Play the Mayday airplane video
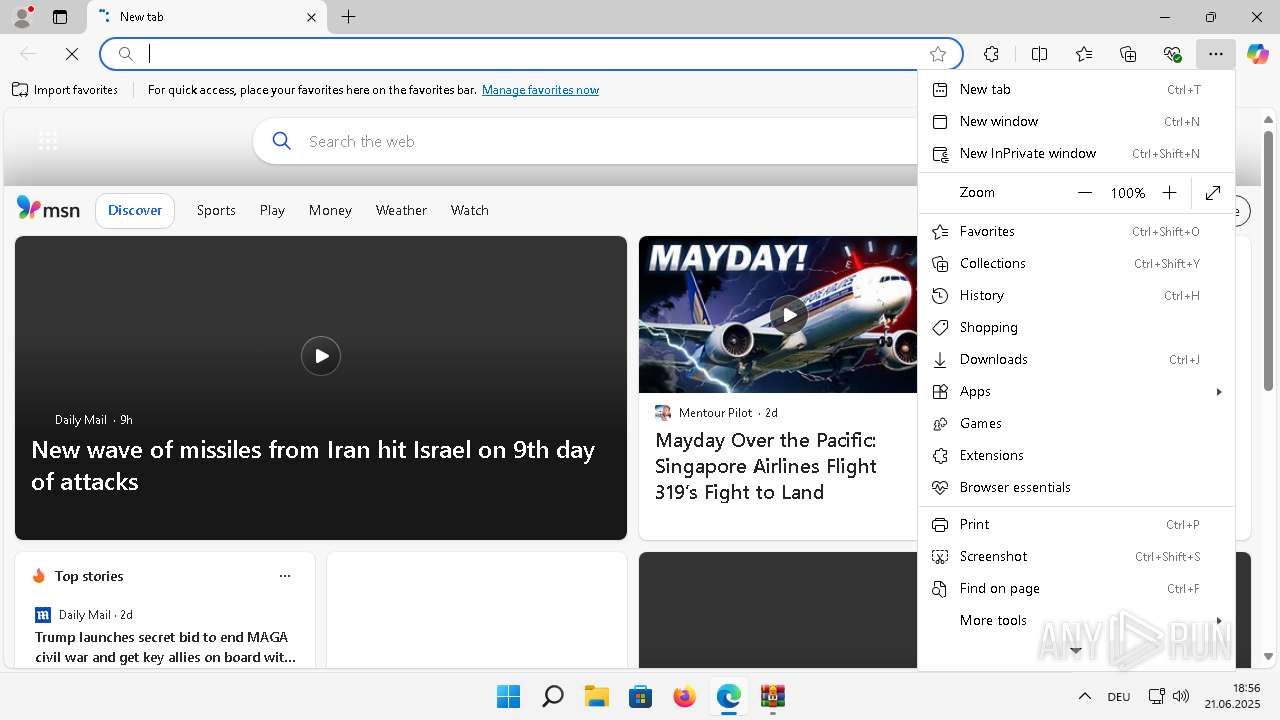This screenshot has height=720, width=1280. coord(789,315)
